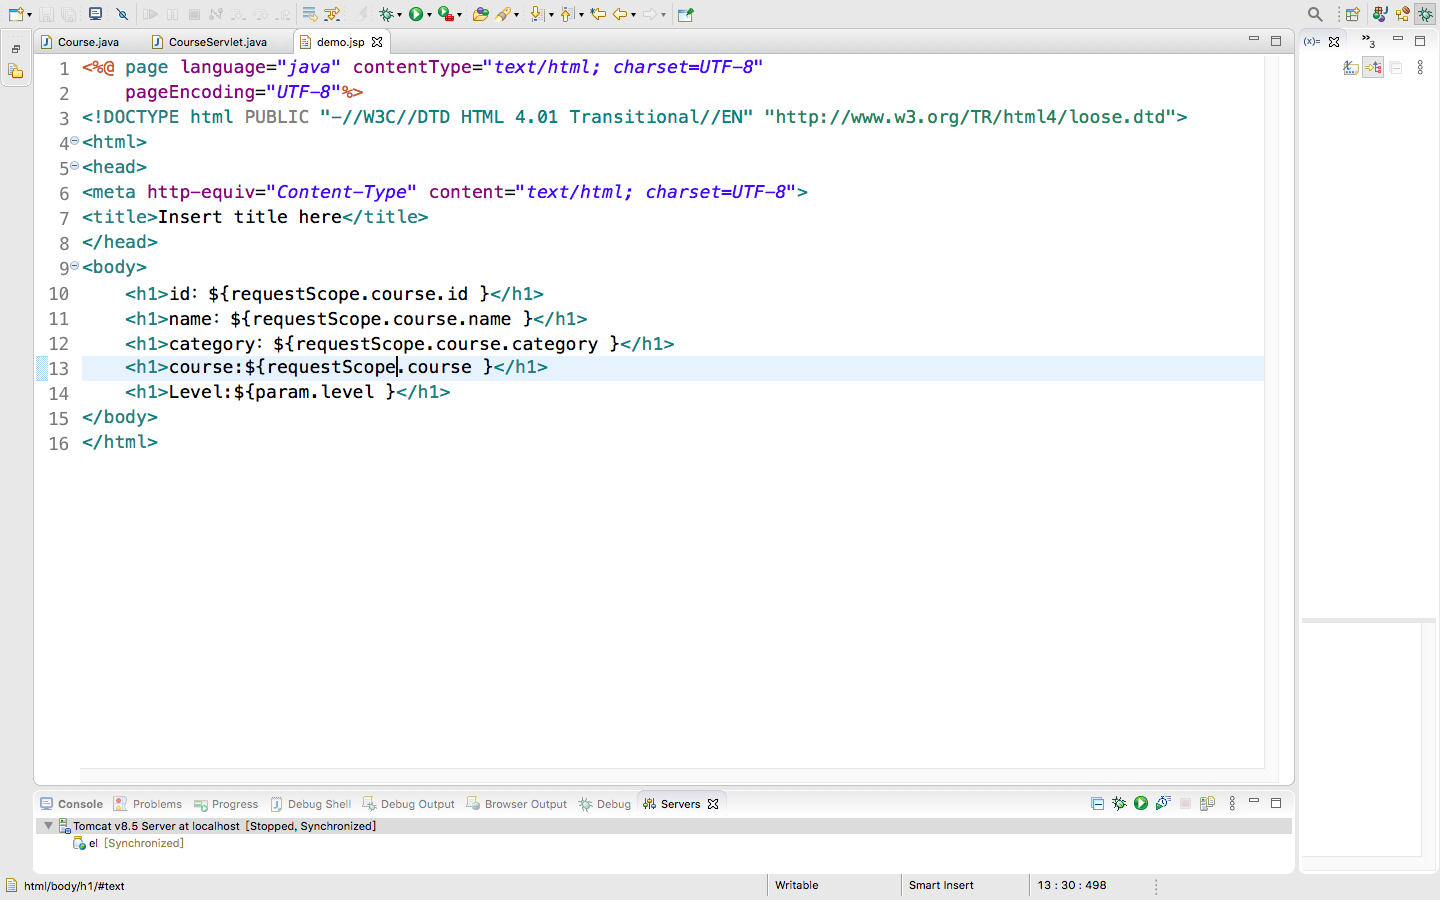Click the Search flashlight icon in toolbar
This screenshot has width=1440, height=900.
[503, 14]
